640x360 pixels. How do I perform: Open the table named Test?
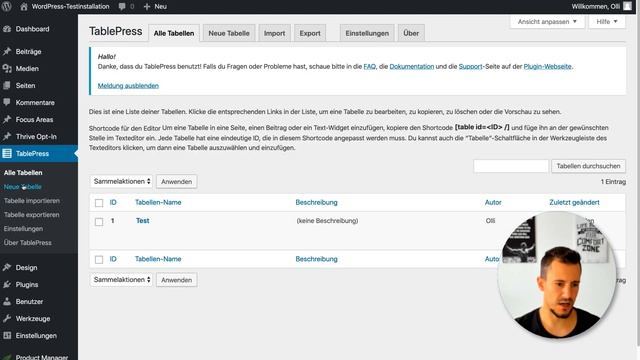(142, 220)
